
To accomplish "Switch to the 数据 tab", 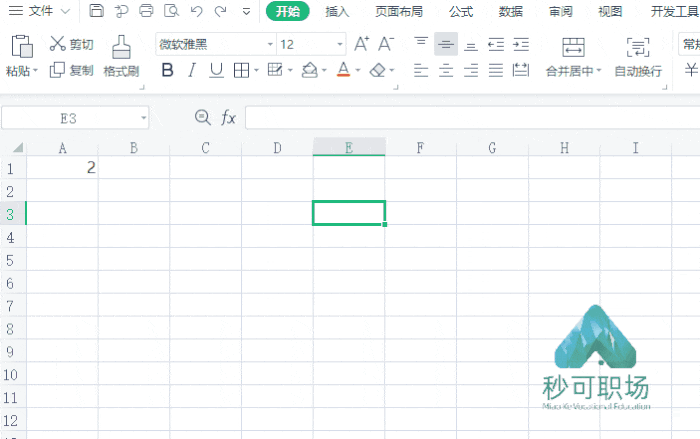I will pos(510,12).
